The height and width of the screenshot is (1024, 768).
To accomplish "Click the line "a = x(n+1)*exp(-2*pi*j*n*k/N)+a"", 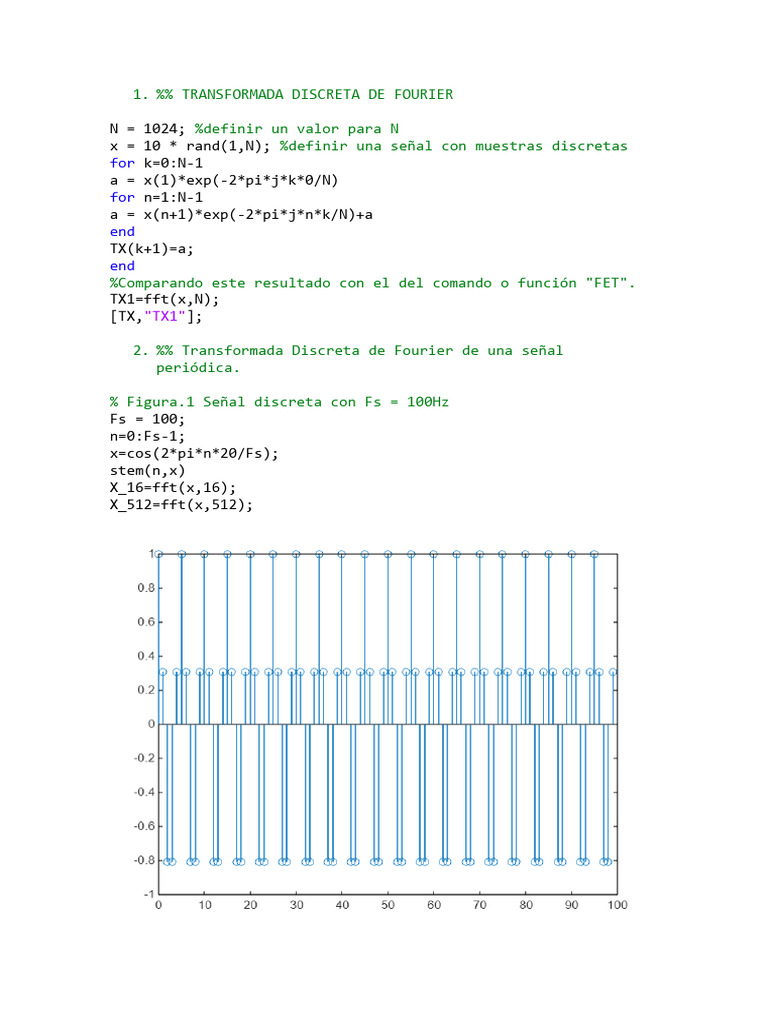I will tap(241, 214).
